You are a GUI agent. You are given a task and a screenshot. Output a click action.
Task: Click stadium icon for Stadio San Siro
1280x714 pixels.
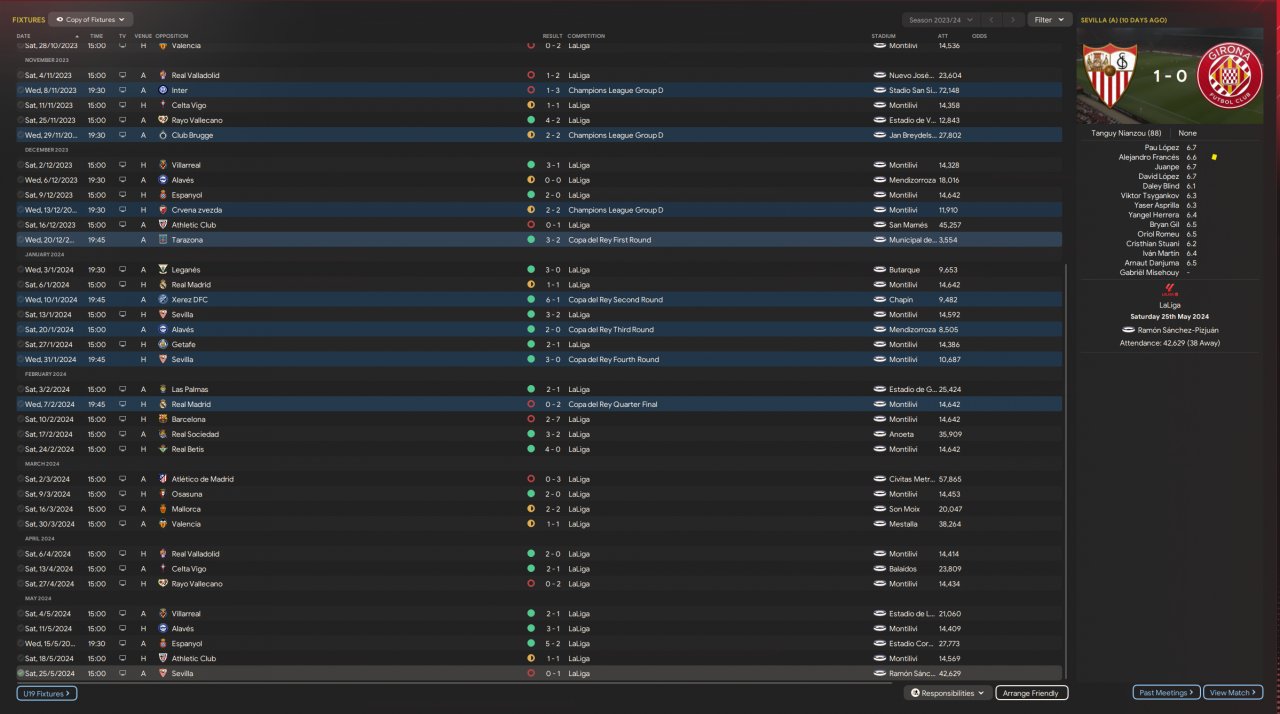(x=880, y=90)
